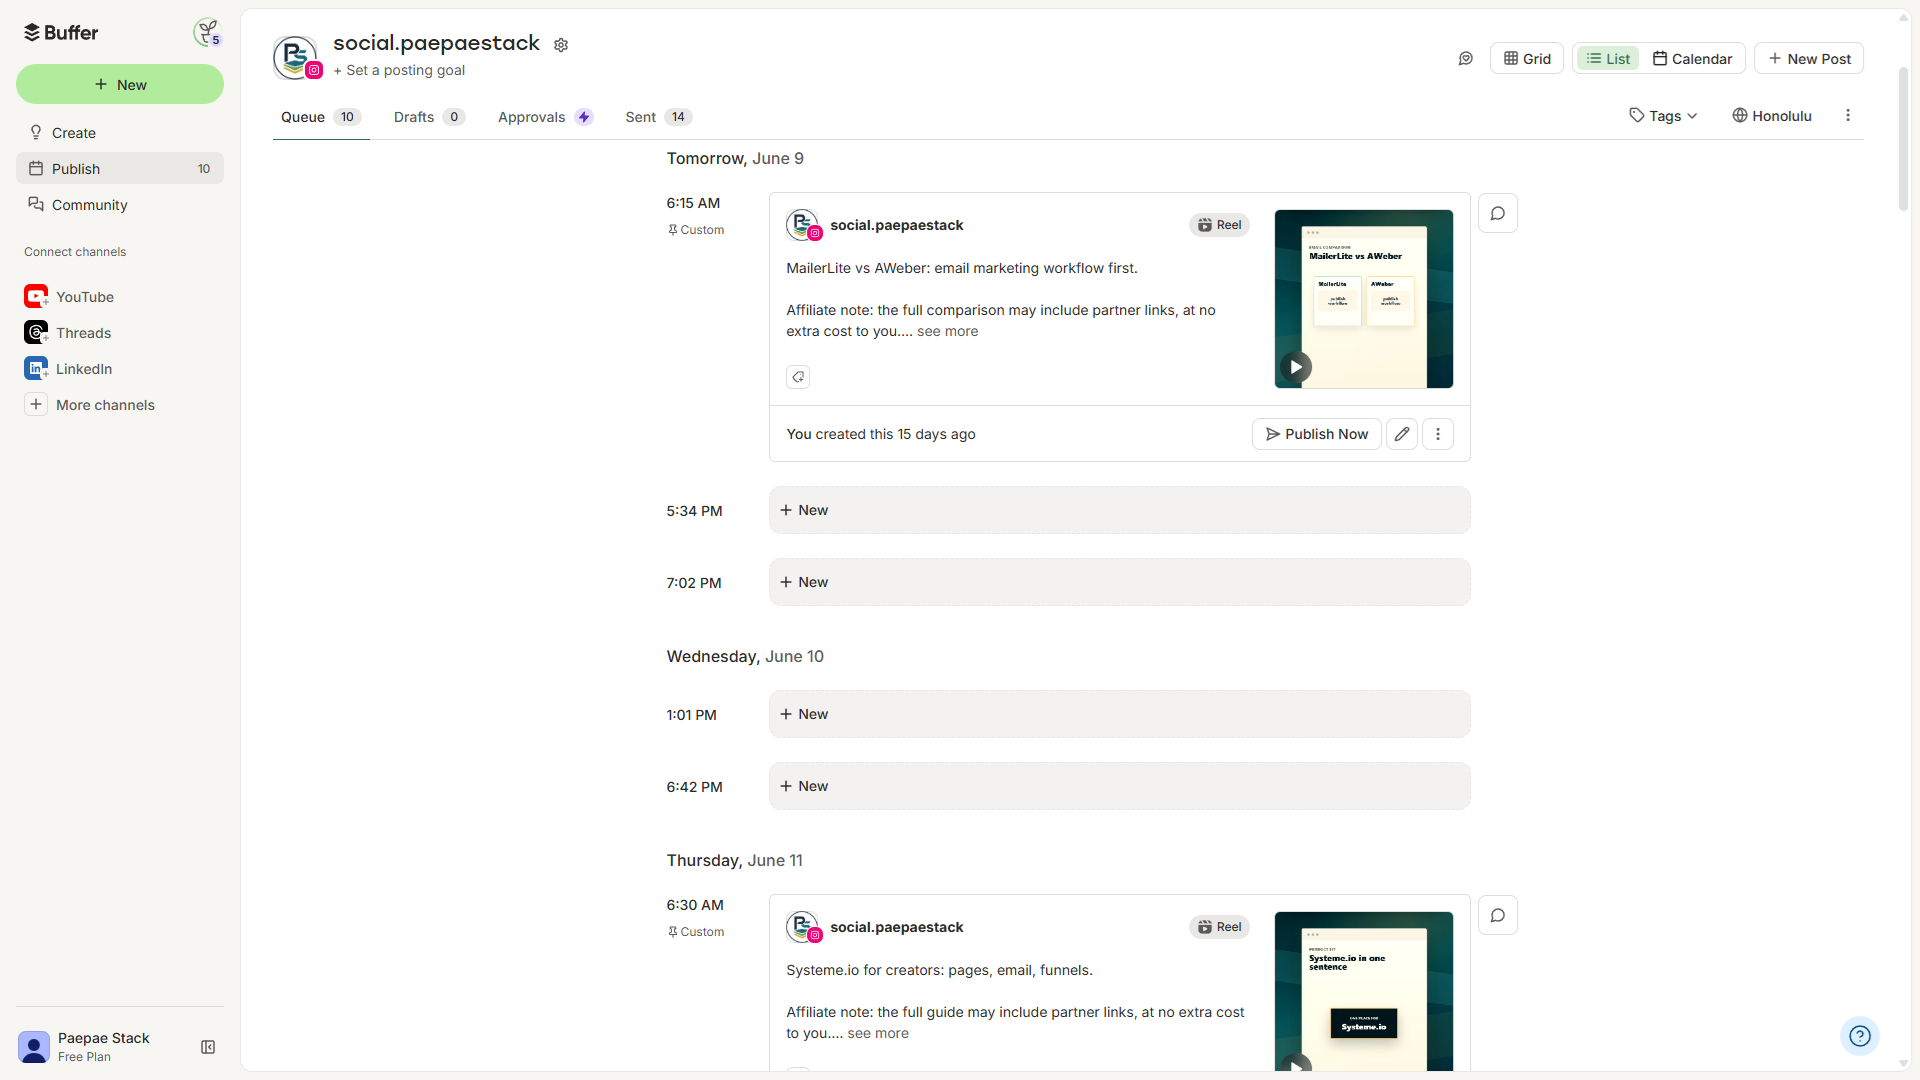The height and width of the screenshot is (1080, 1920).
Task: Add new post at 1:01 PM slot
Action: (1120, 714)
